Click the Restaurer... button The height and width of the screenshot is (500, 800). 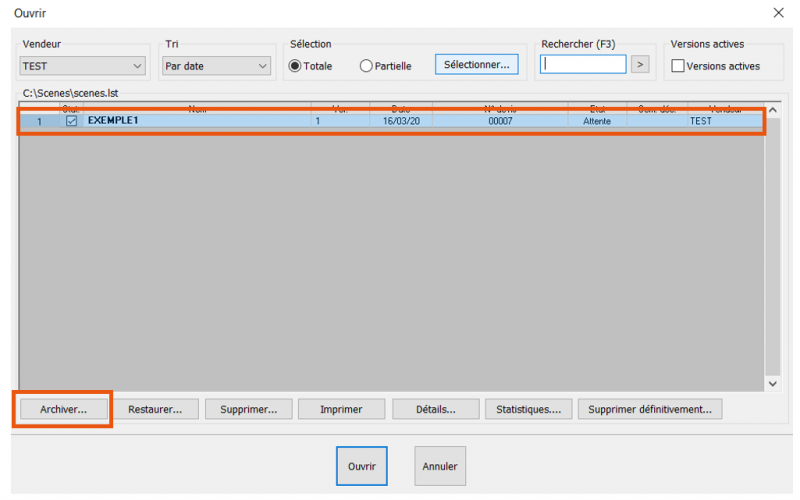(x=155, y=409)
